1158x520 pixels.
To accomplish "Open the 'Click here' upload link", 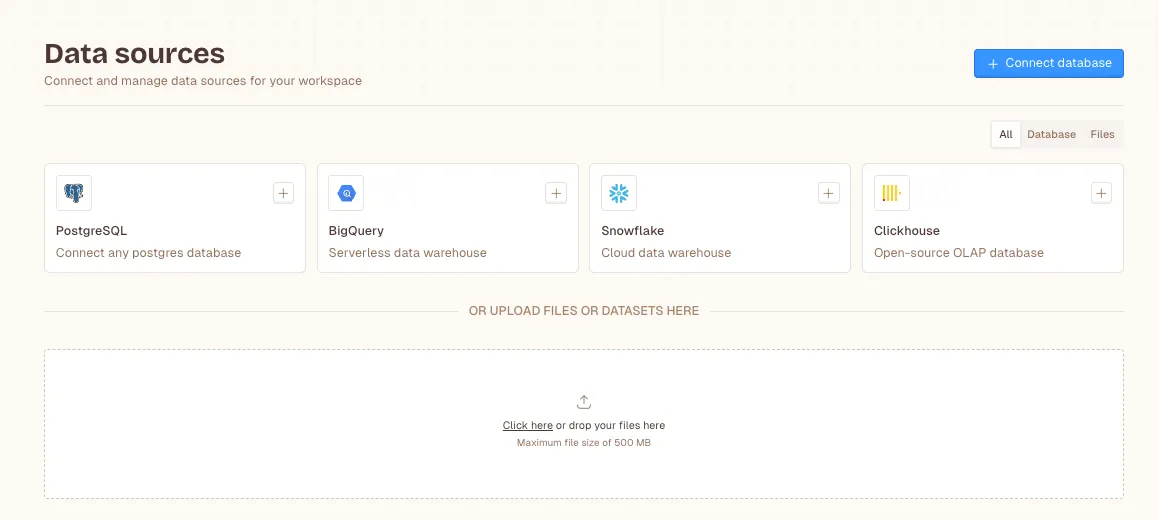I will [528, 425].
